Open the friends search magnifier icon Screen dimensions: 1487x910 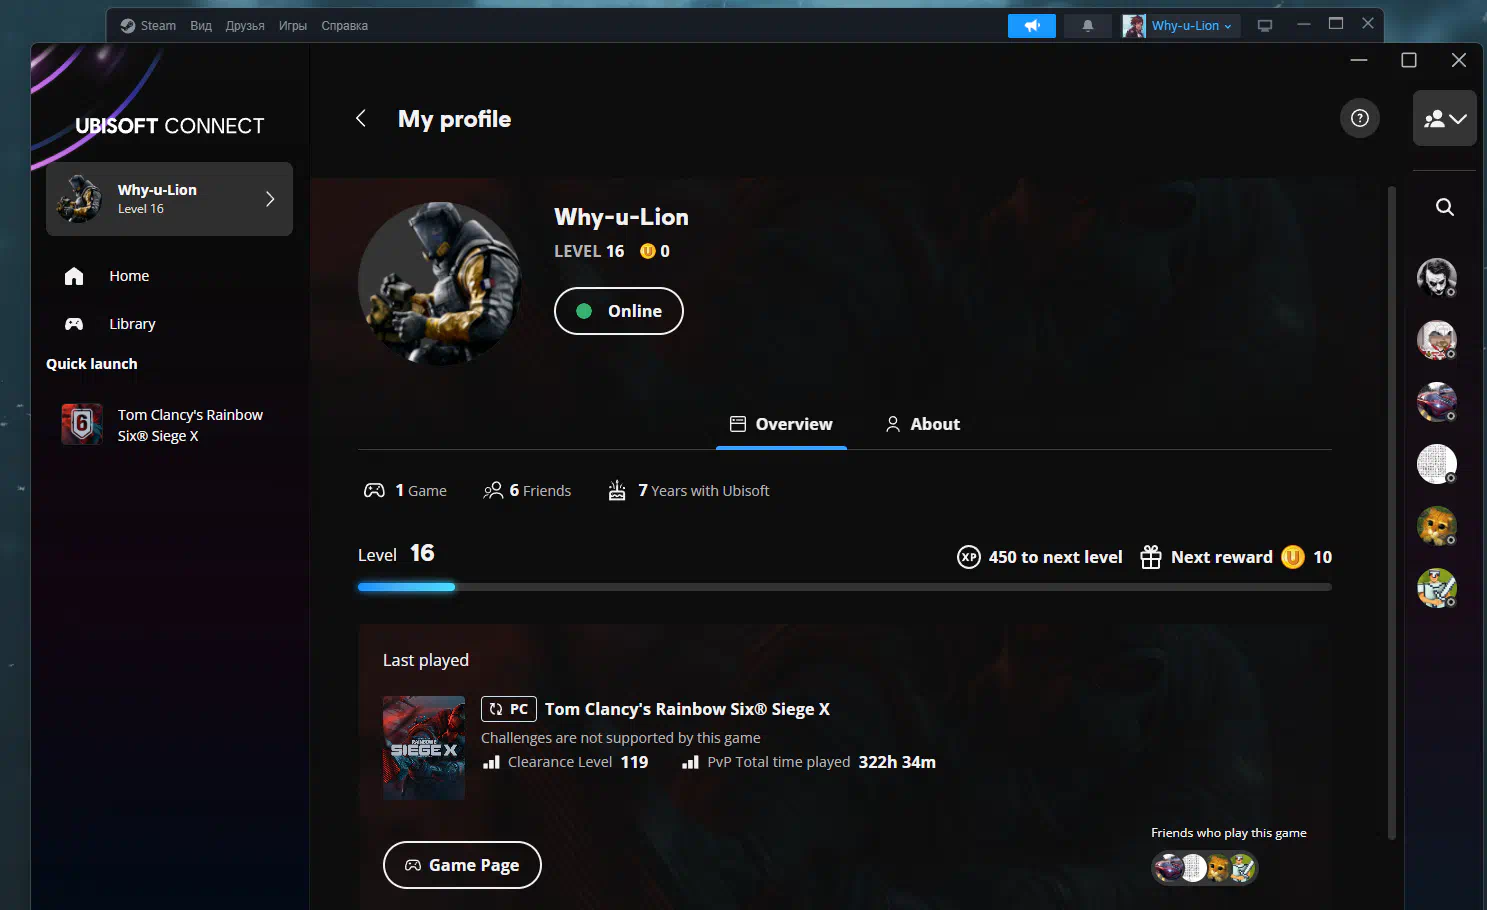(1444, 207)
